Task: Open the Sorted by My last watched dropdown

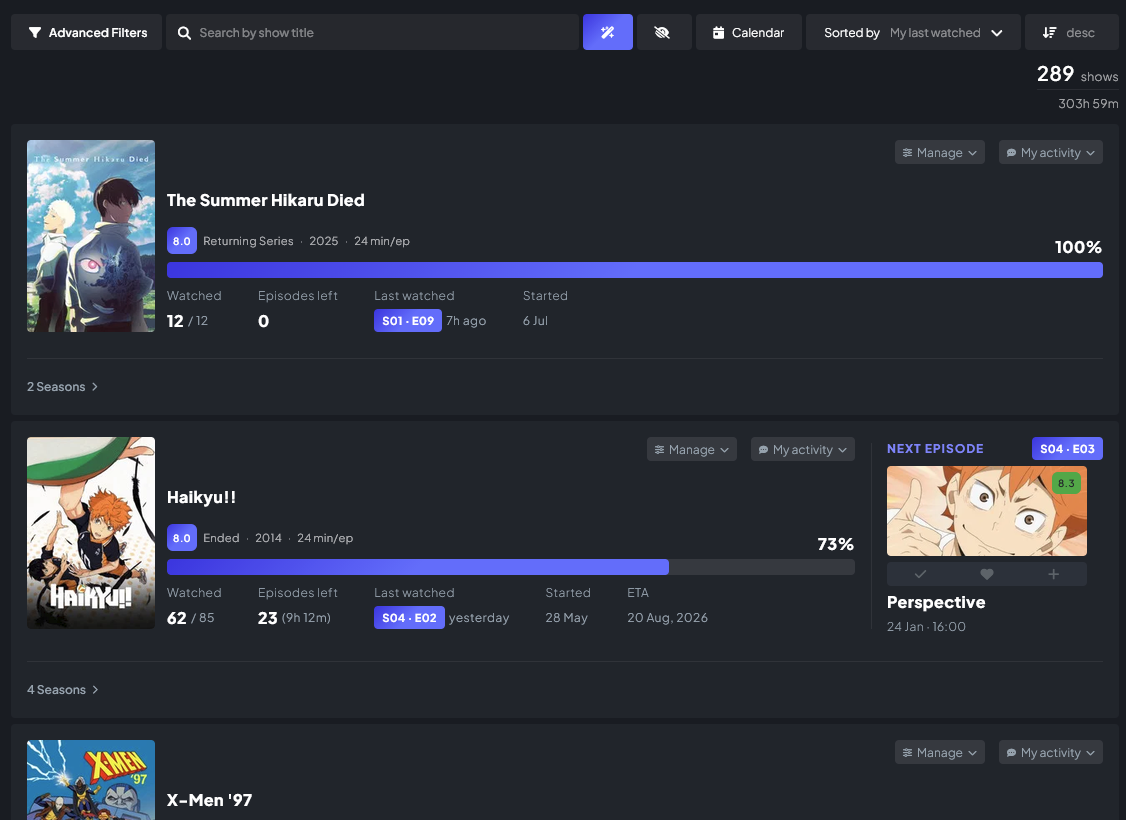Action: click(913, 32)
